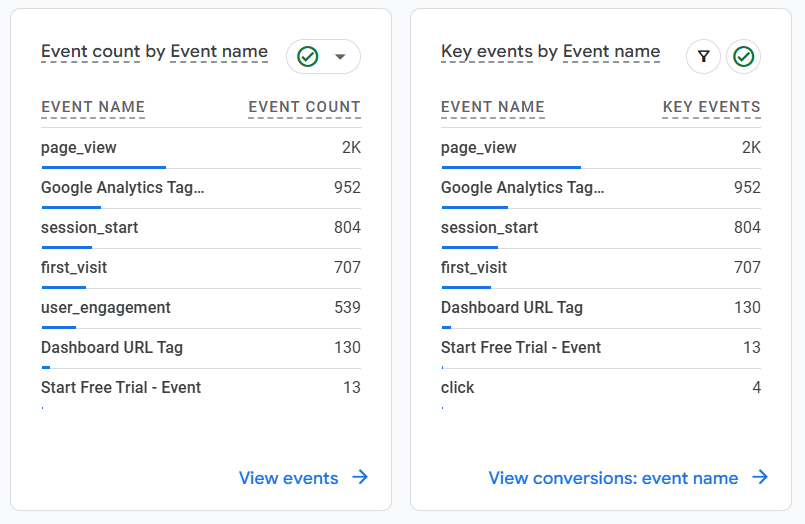This screenshot has width=805, height=524.
Task: Select Google Analytics Tag row in Event count card
Action: coord(201,188)
